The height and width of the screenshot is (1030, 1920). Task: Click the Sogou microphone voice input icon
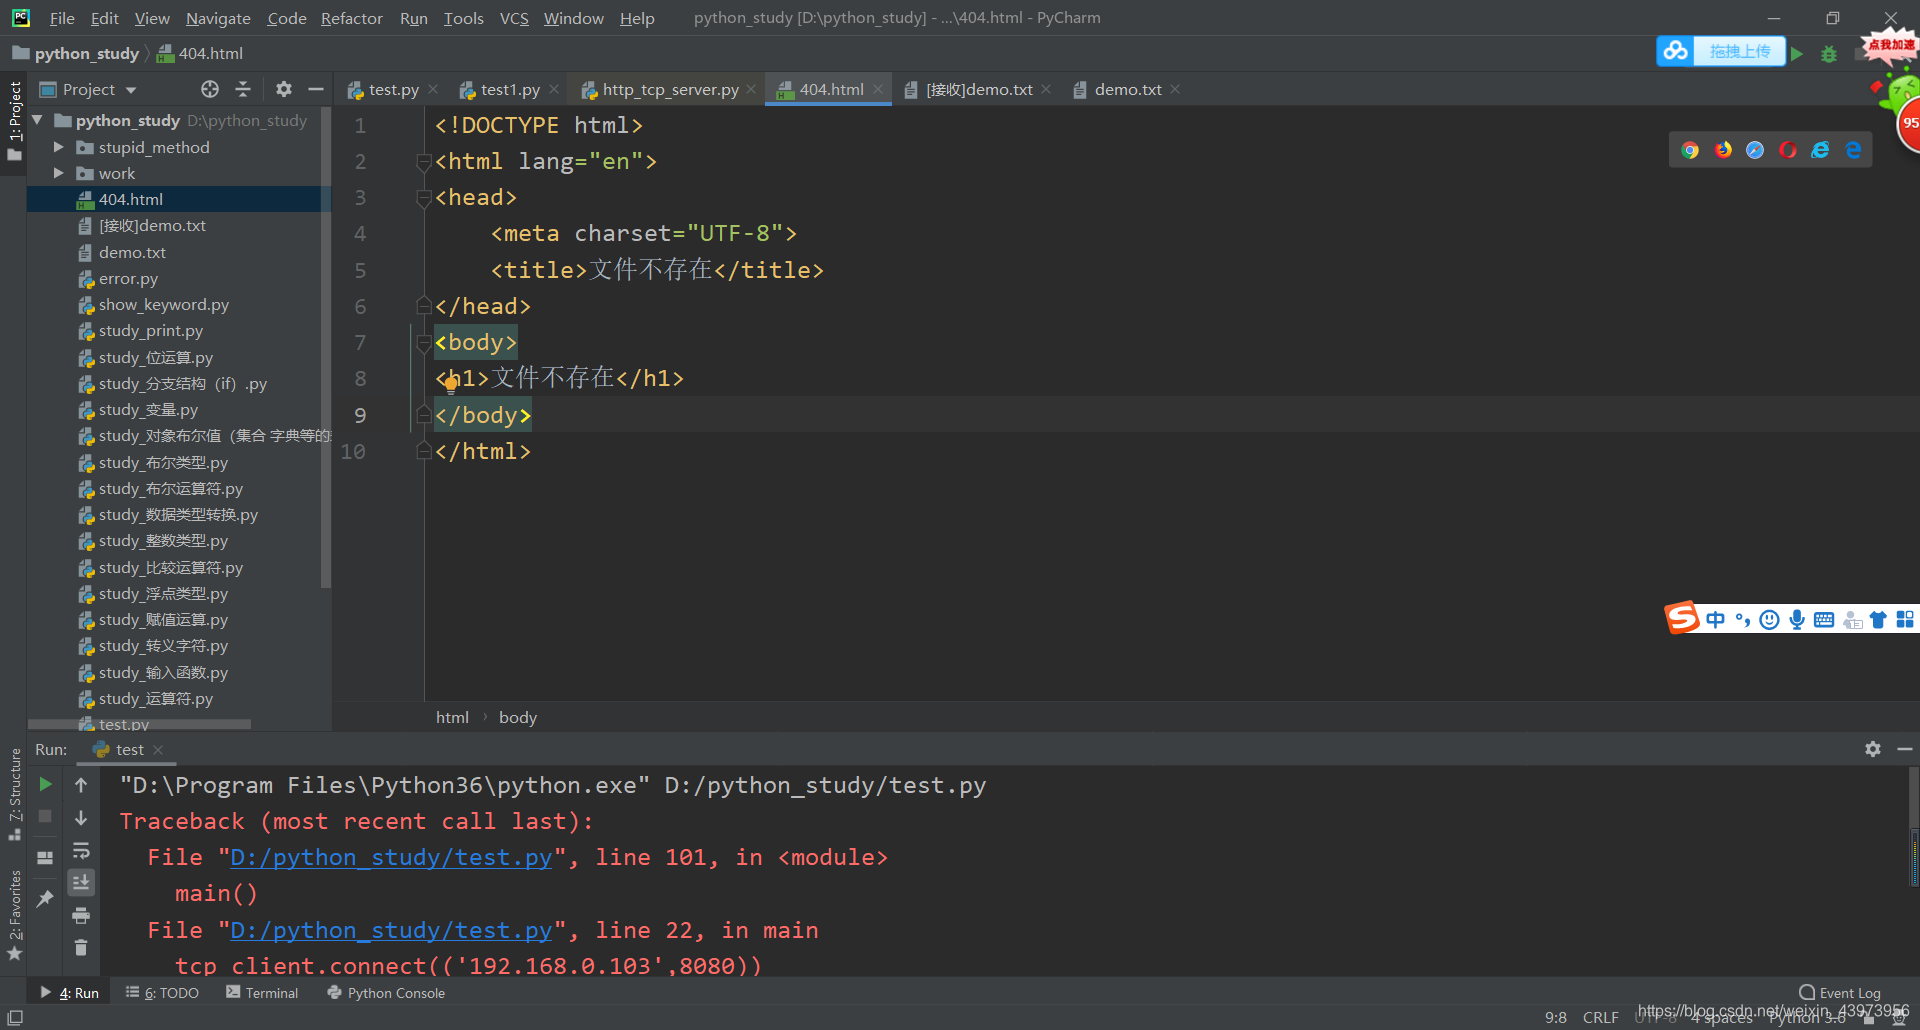(1797, 620)
